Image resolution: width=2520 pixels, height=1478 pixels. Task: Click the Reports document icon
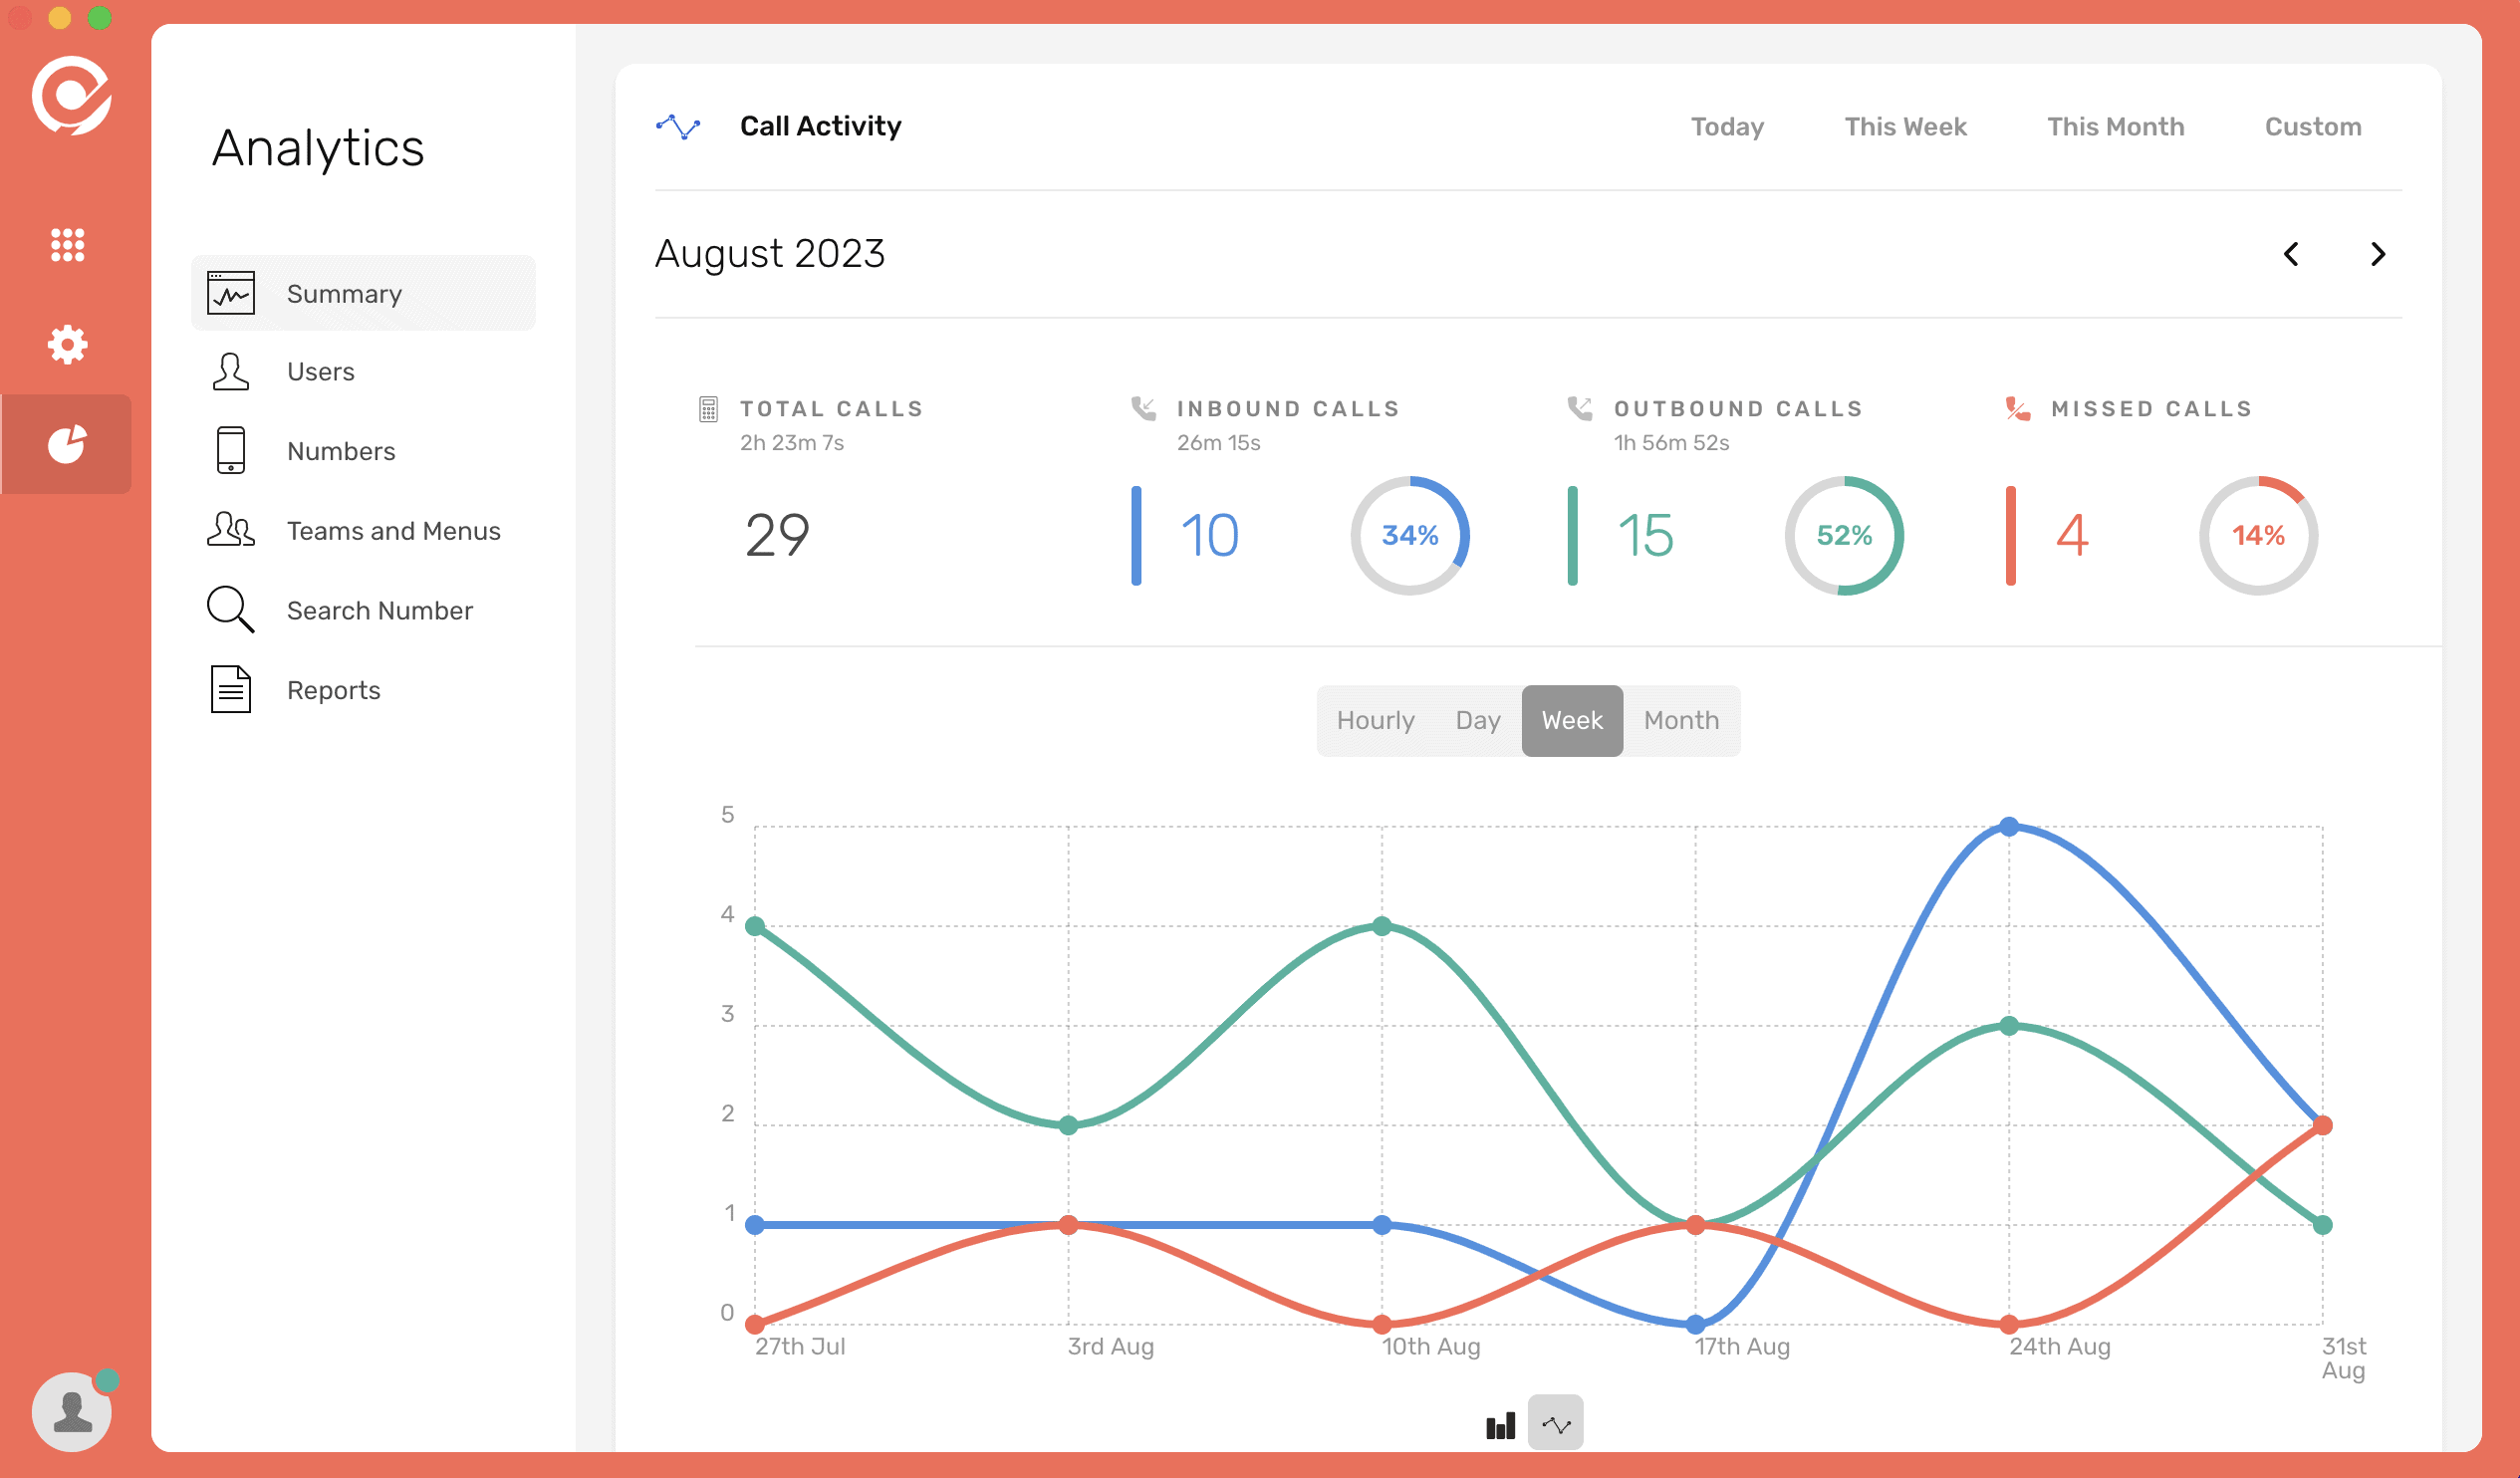tap(230, 689)
